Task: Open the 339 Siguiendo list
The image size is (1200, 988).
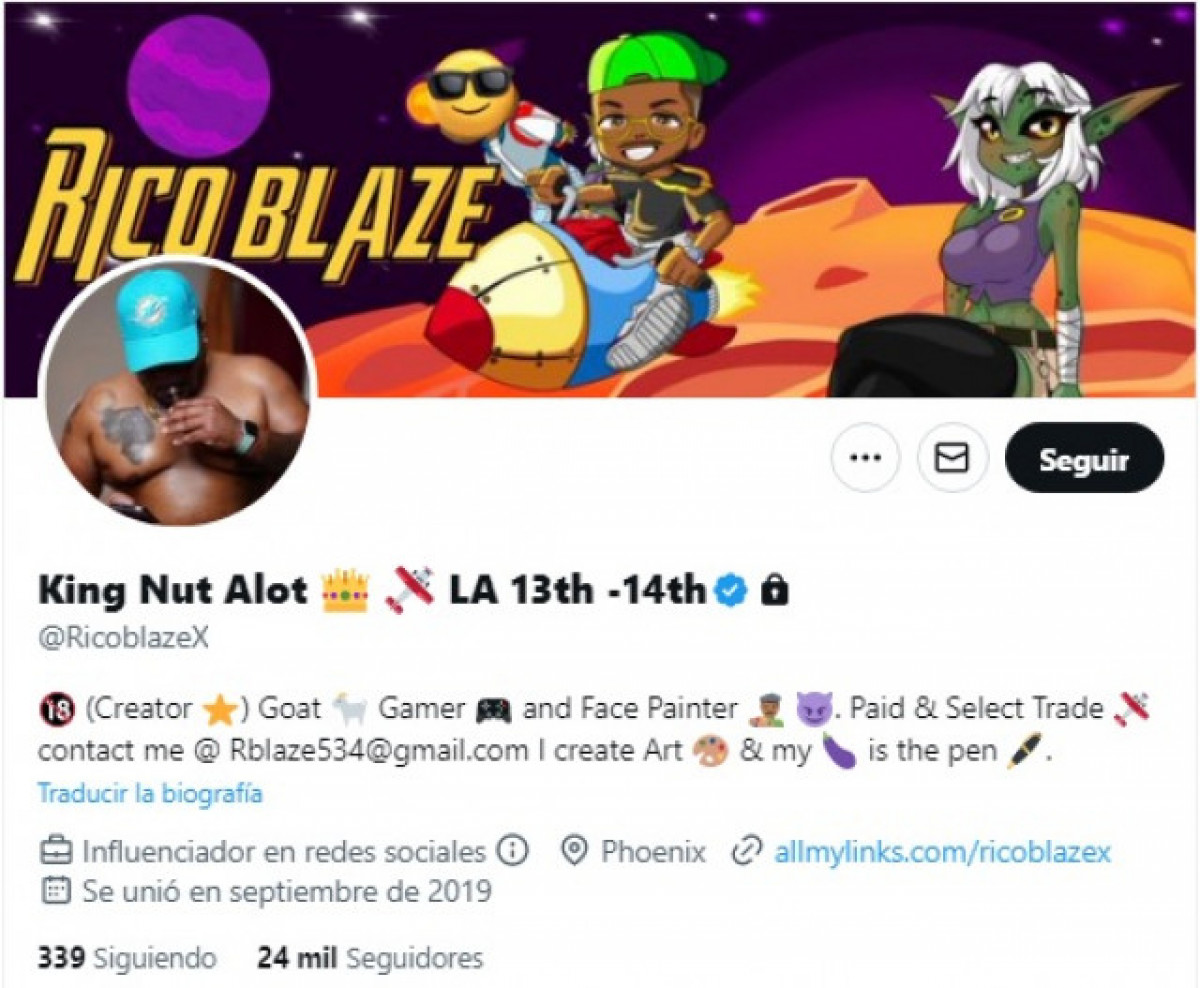Action: (x=127, y=958)
